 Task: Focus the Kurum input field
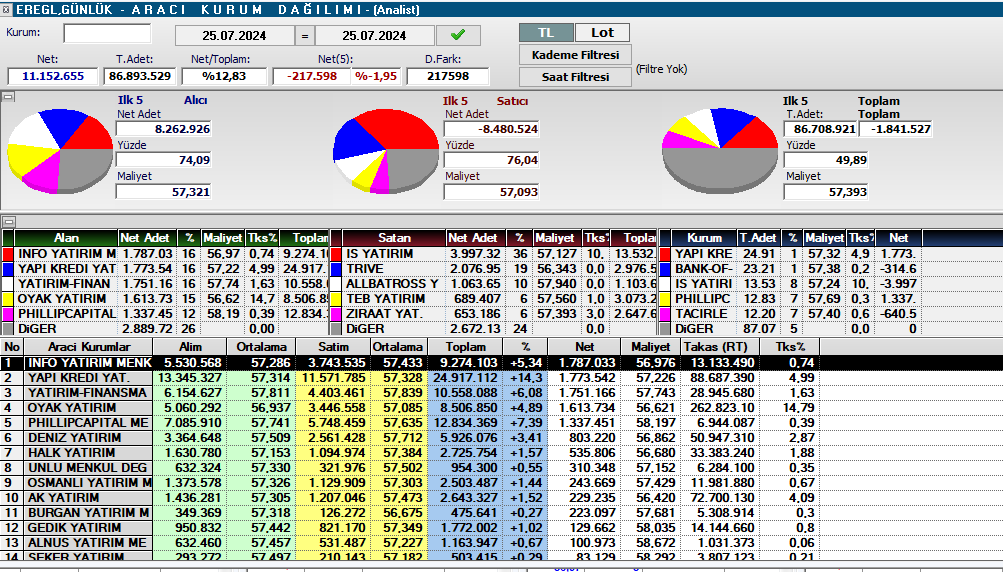(x=107, y=33)
